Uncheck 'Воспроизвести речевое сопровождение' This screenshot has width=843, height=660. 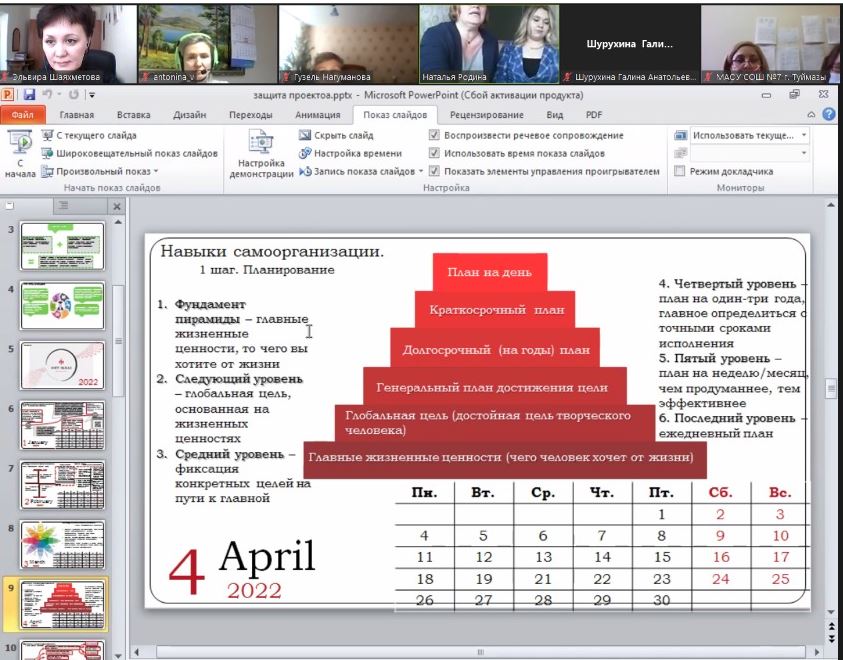coord(434,135)
